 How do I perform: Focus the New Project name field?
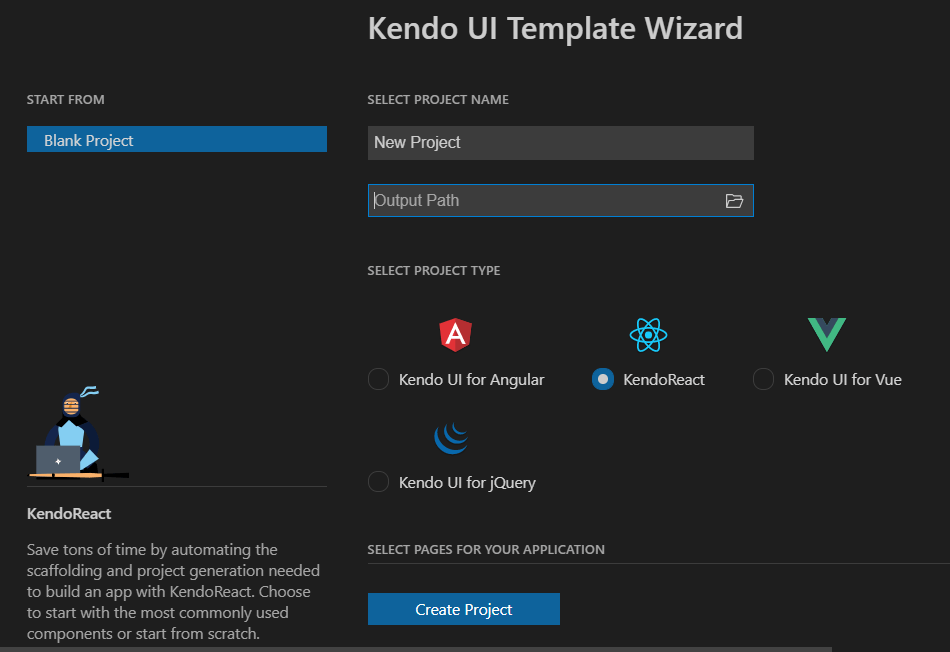[560, 143]
